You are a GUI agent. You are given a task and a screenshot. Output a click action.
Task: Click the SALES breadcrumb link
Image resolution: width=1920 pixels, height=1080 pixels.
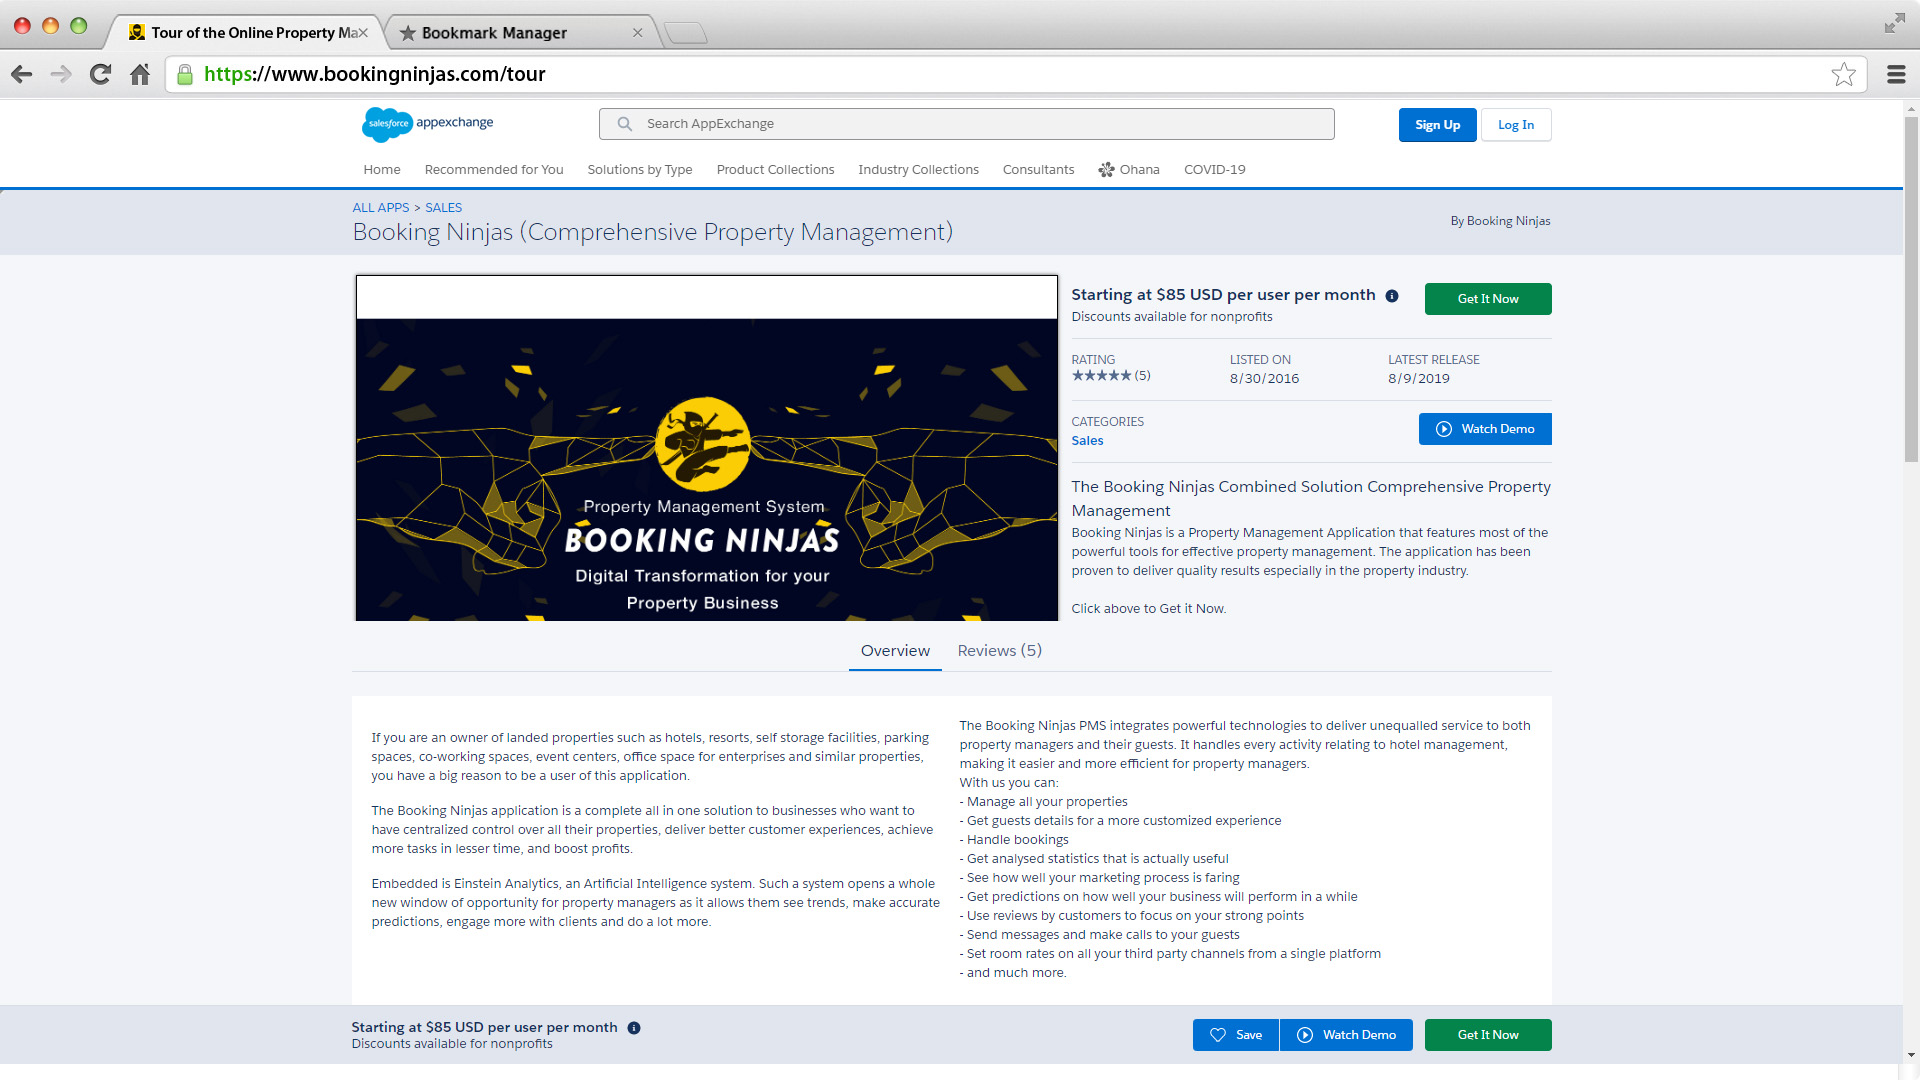(x=443, y=208)
